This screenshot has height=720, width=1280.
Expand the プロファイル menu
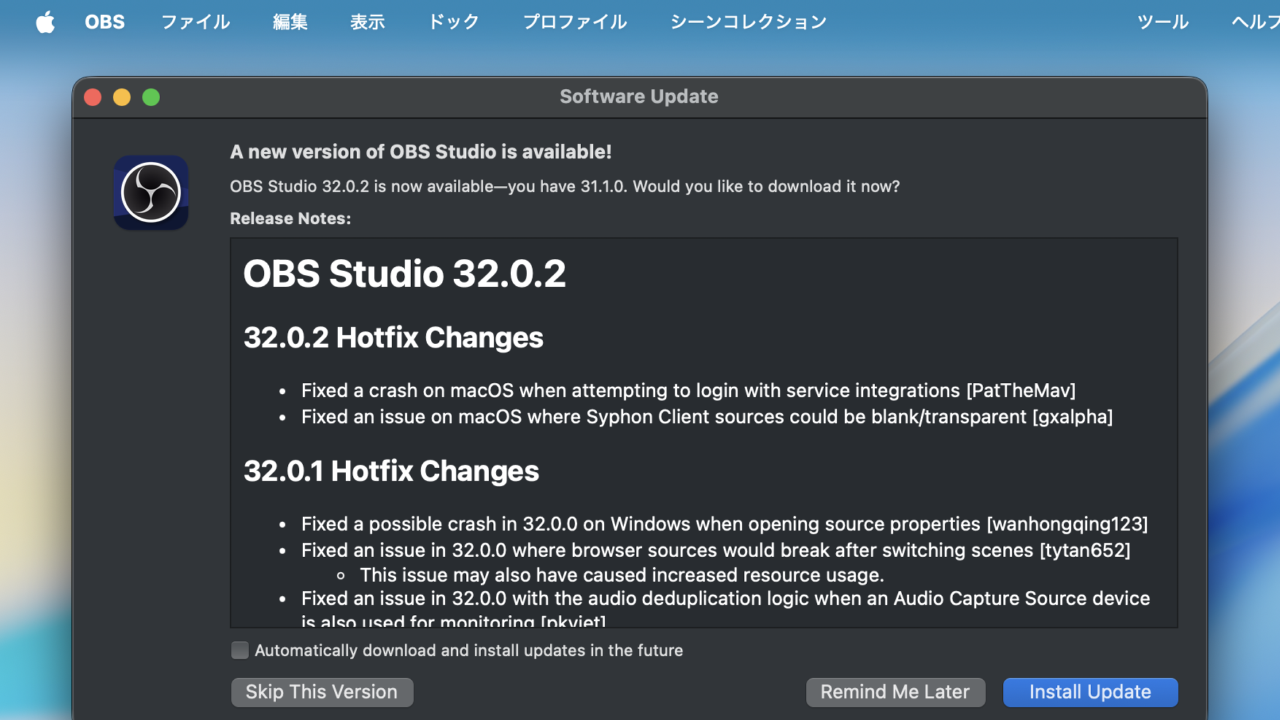click(575, 22)
